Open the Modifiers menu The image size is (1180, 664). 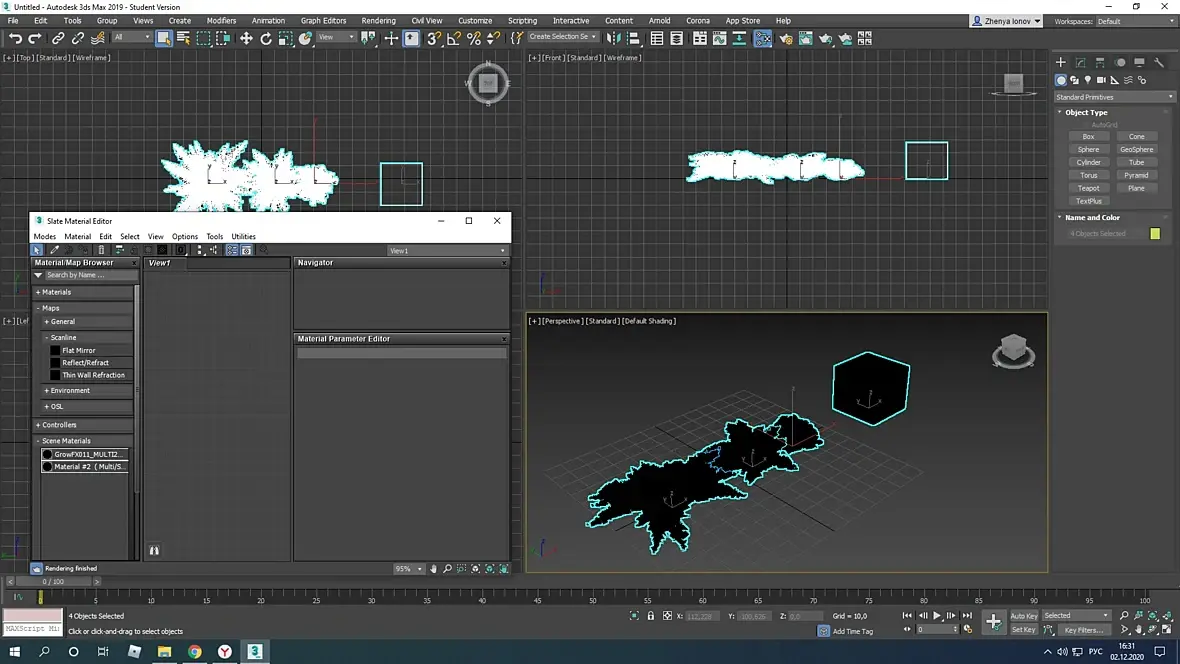pos(221,20)
